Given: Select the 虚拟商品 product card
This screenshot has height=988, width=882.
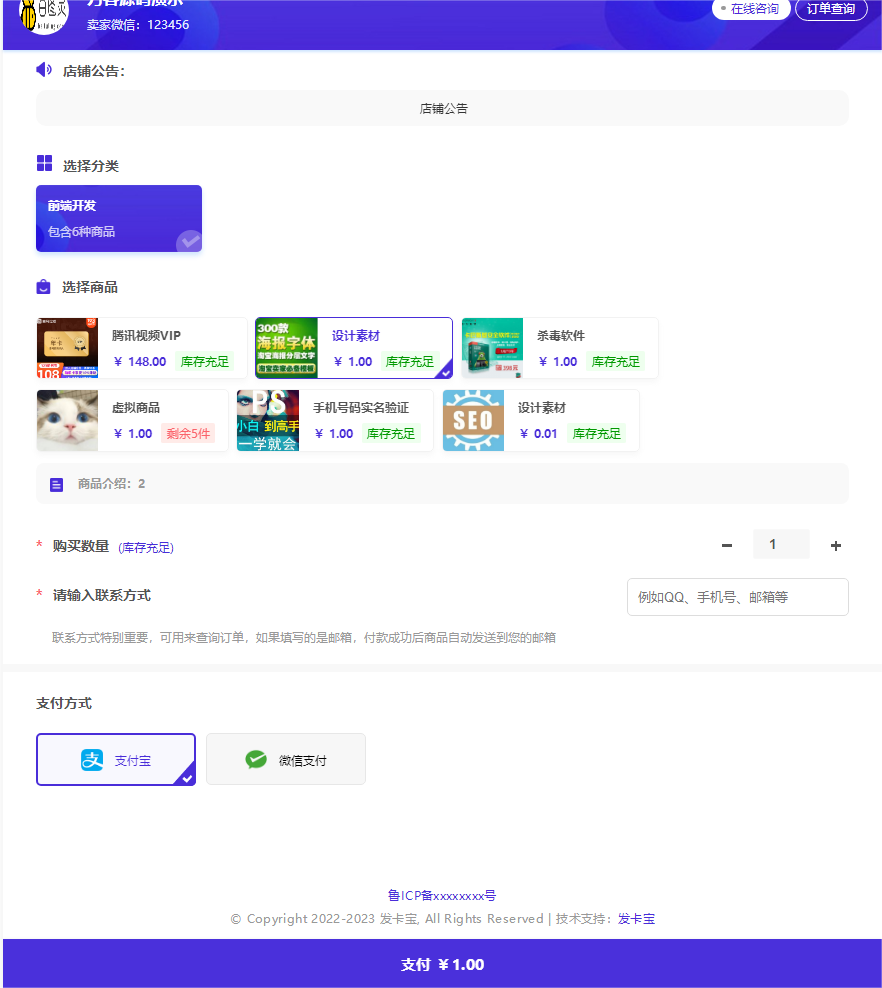Looking at the screenshot, I should point(132,420).
